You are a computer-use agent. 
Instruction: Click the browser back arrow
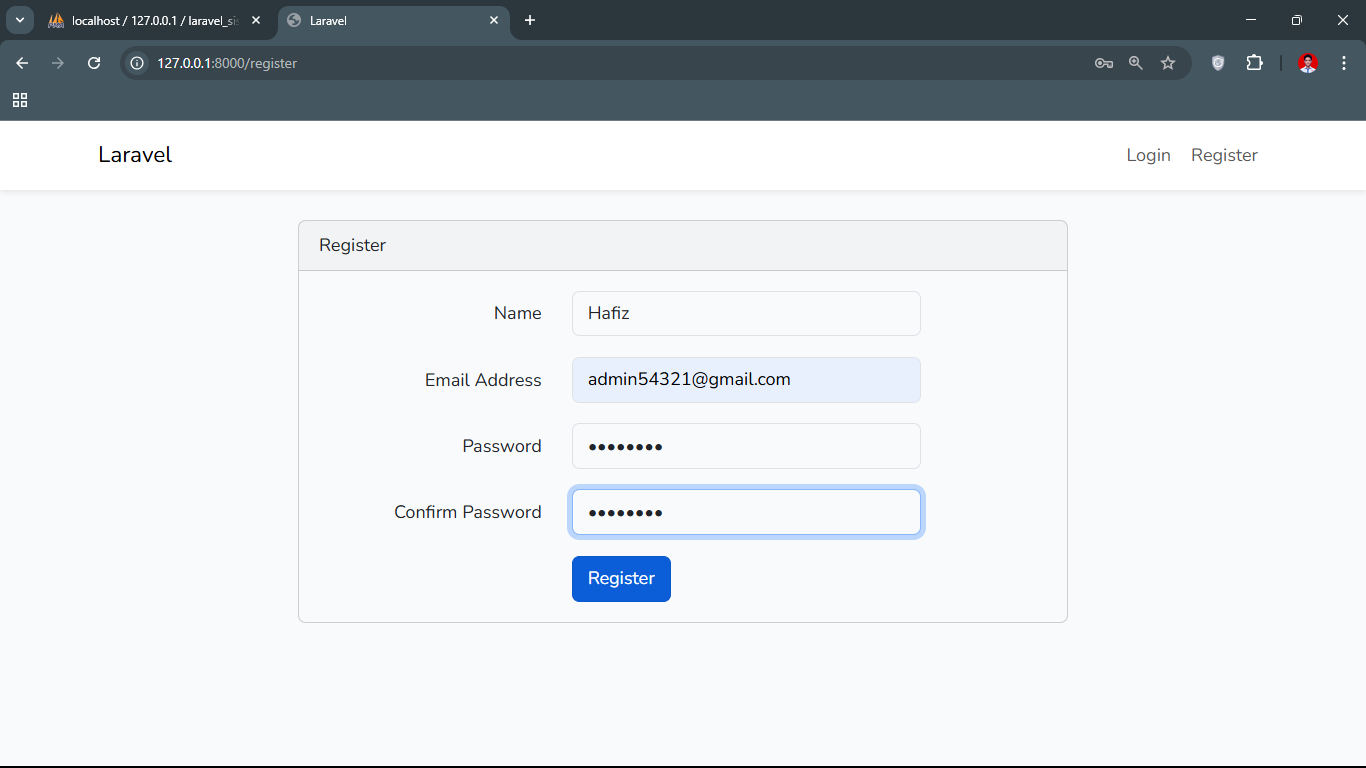tap(22, 63)
